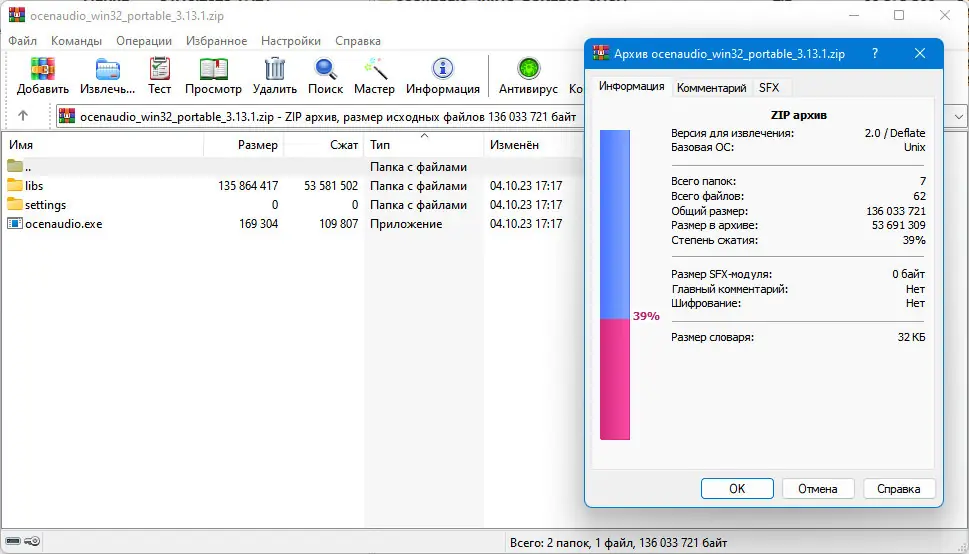Click the archive icon in dialog title bar
This screenshot has width=969, height=554.
pyautogui.click(x=601, y=54)
